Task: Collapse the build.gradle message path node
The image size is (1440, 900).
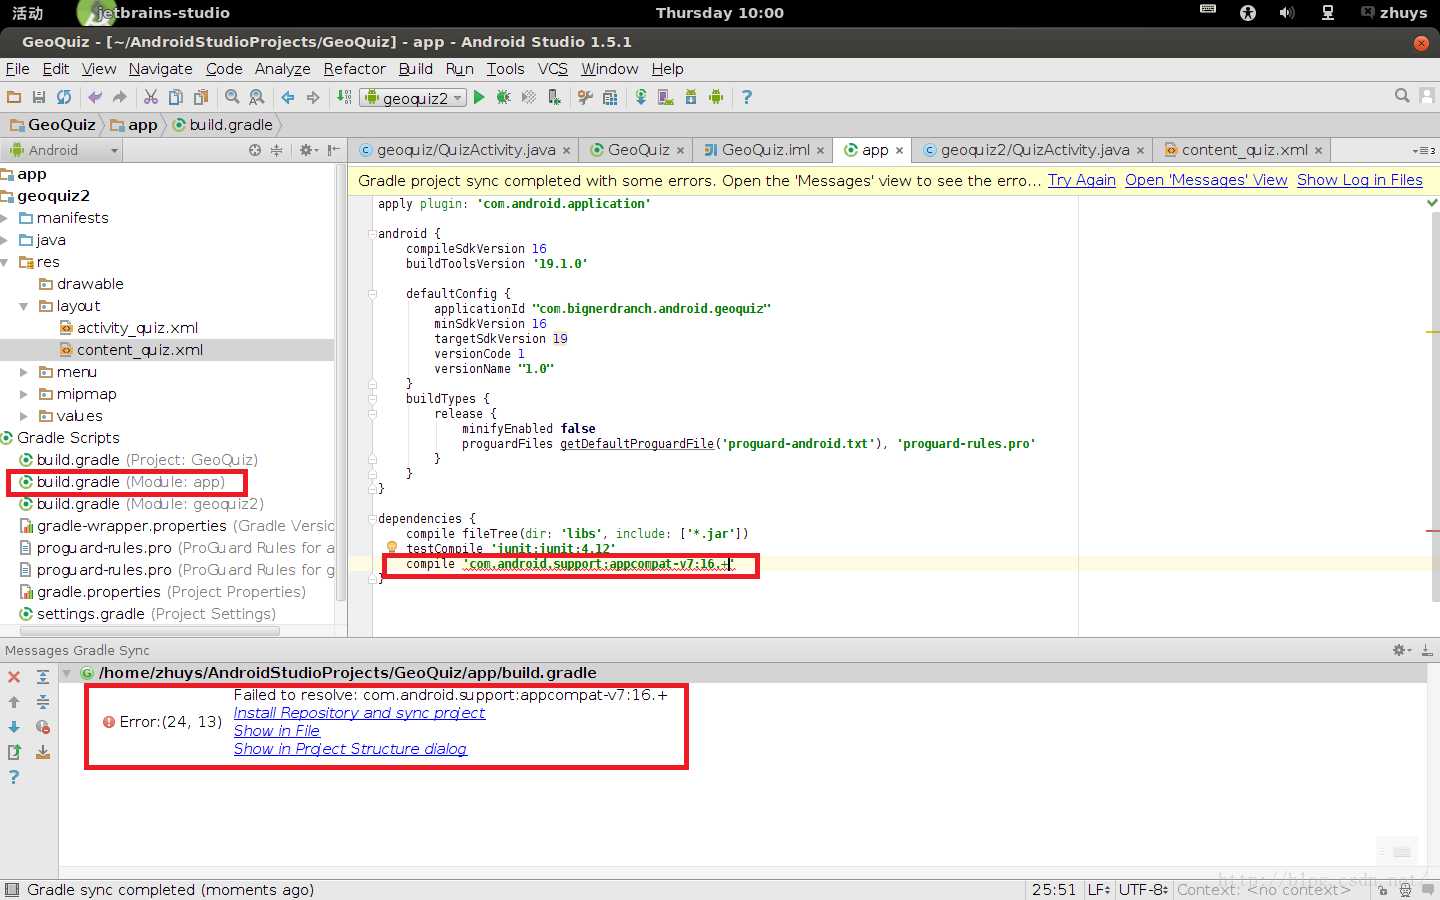Action: (x=67, y=673)
